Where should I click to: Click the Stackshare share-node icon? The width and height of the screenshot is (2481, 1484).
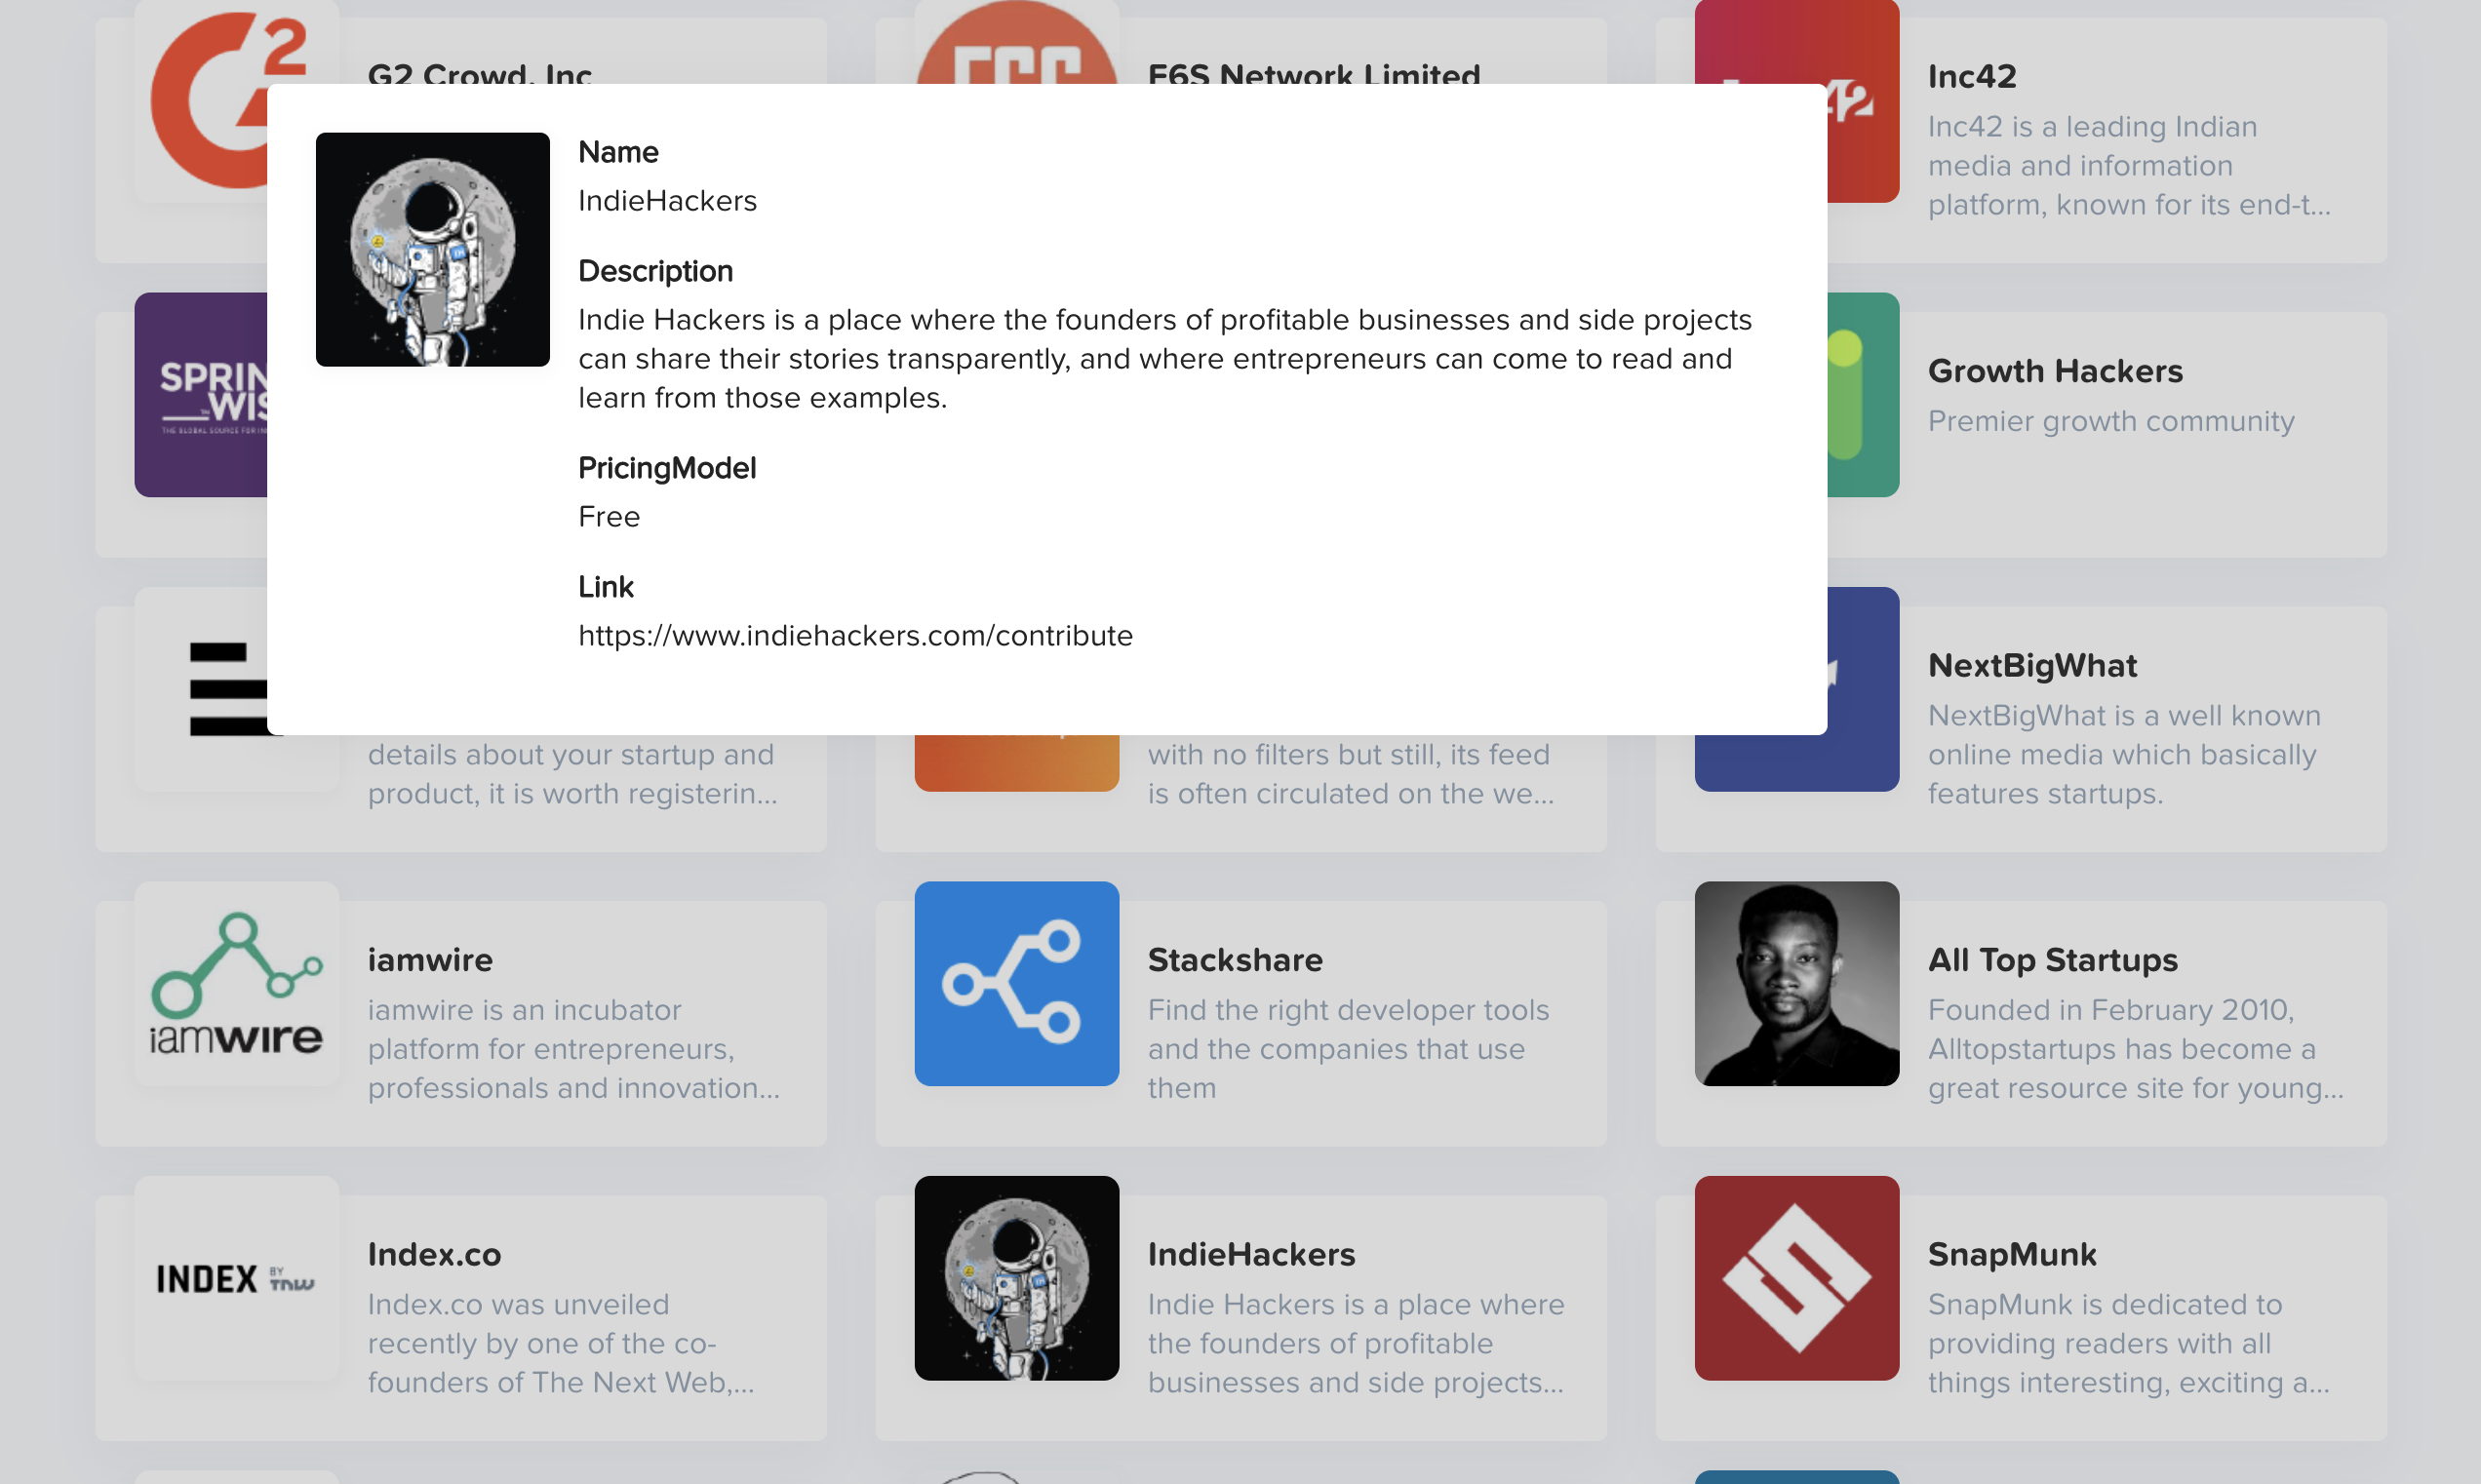pos(1016,983)
